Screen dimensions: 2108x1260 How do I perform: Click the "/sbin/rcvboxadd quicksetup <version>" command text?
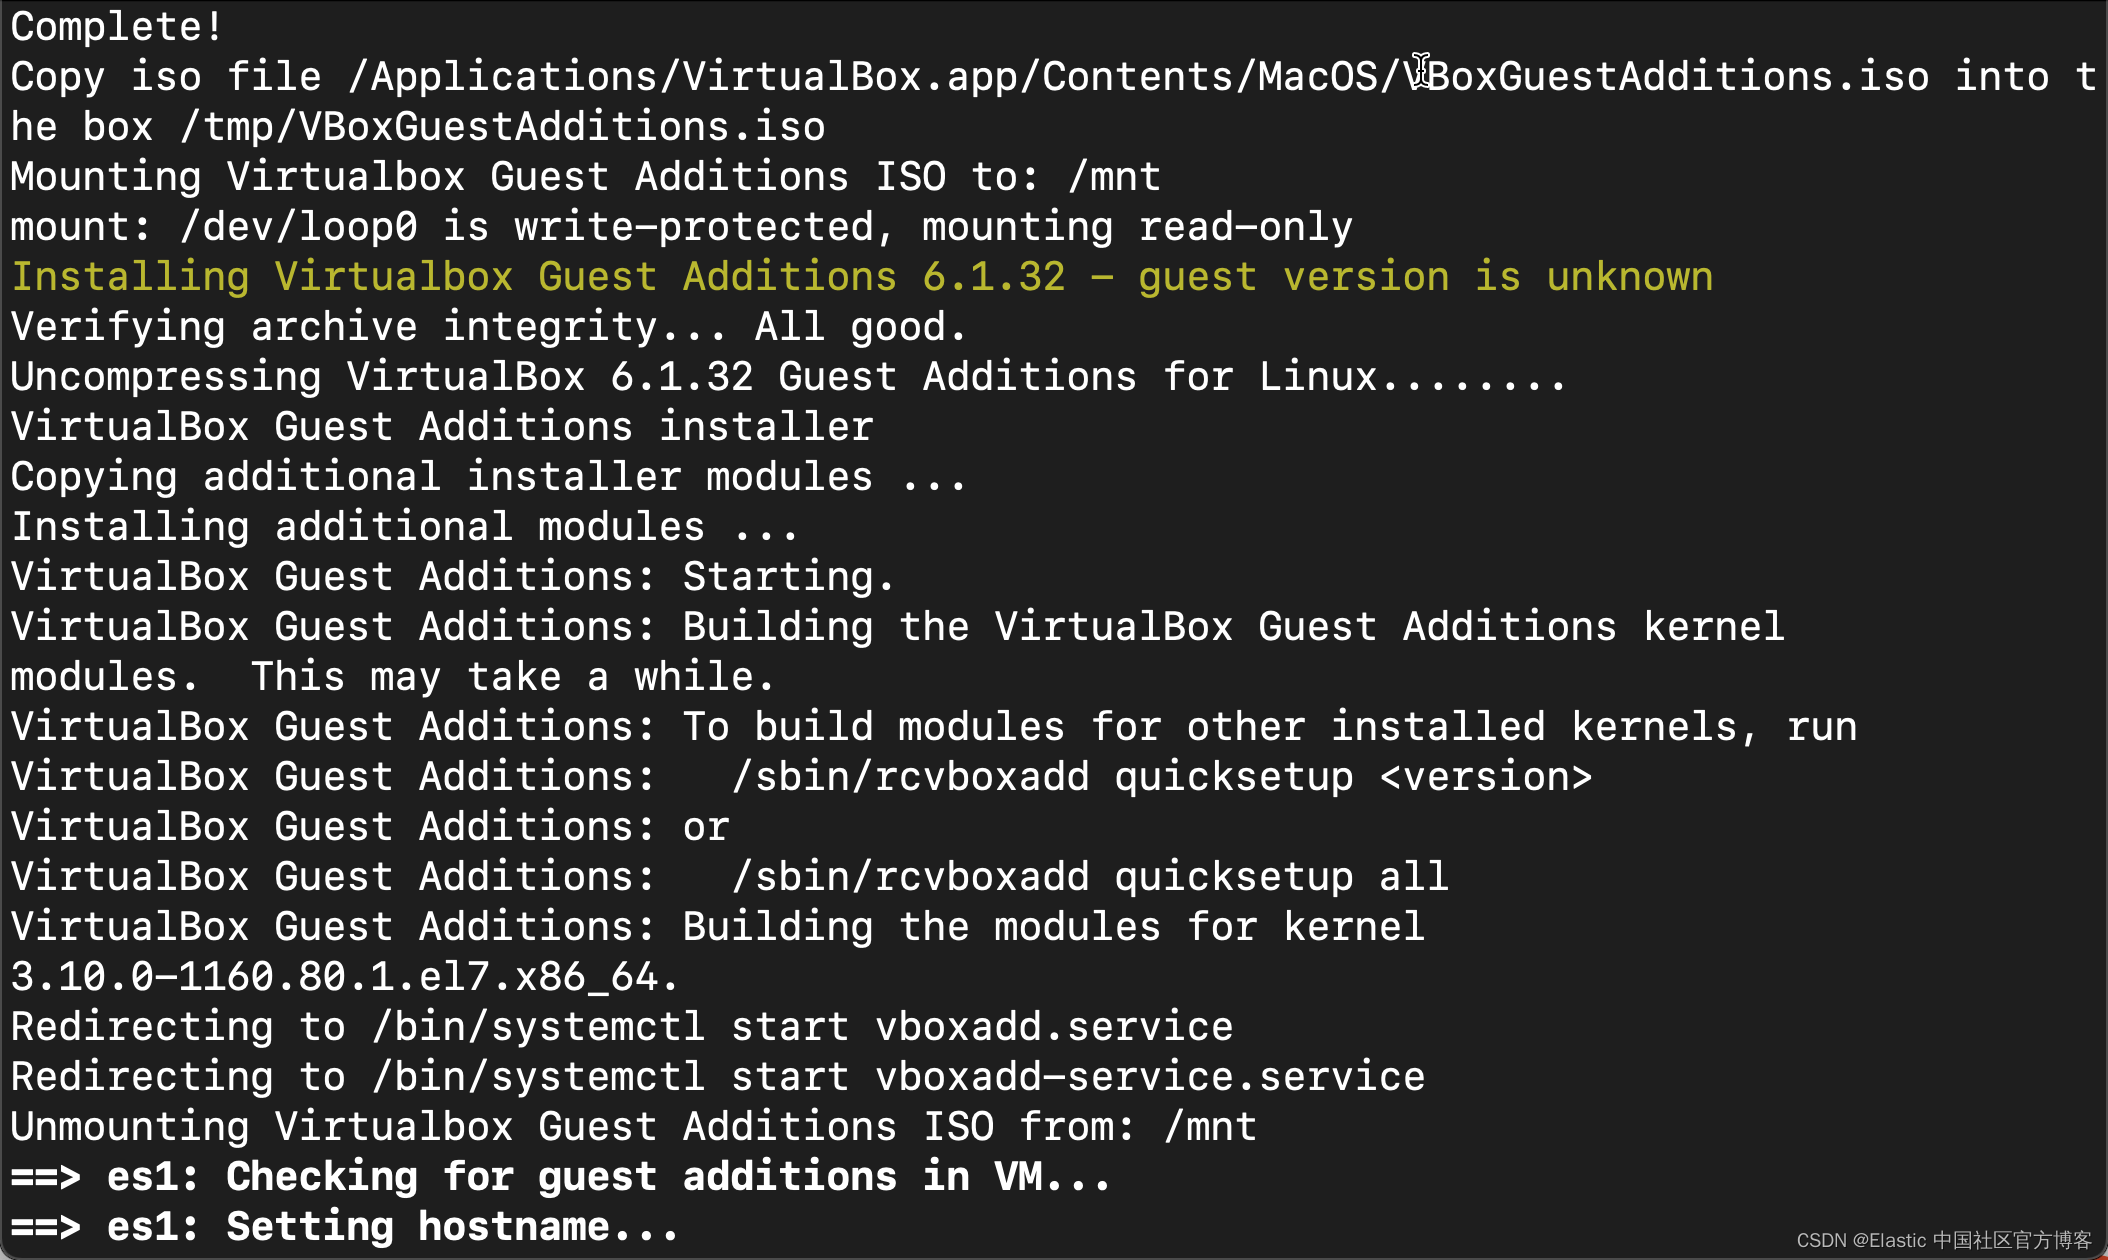[1161, 777]
